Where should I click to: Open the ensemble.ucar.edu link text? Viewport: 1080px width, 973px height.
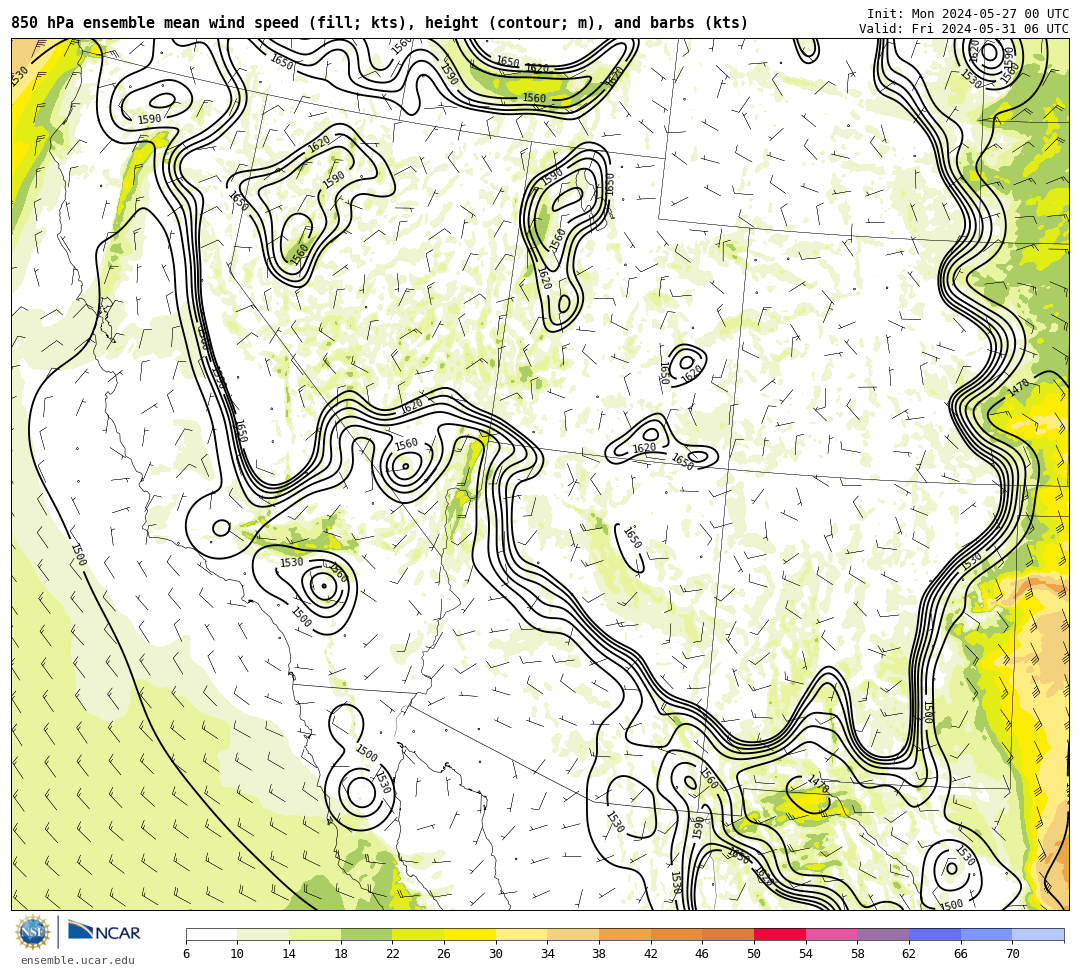(x=78, y=960)
